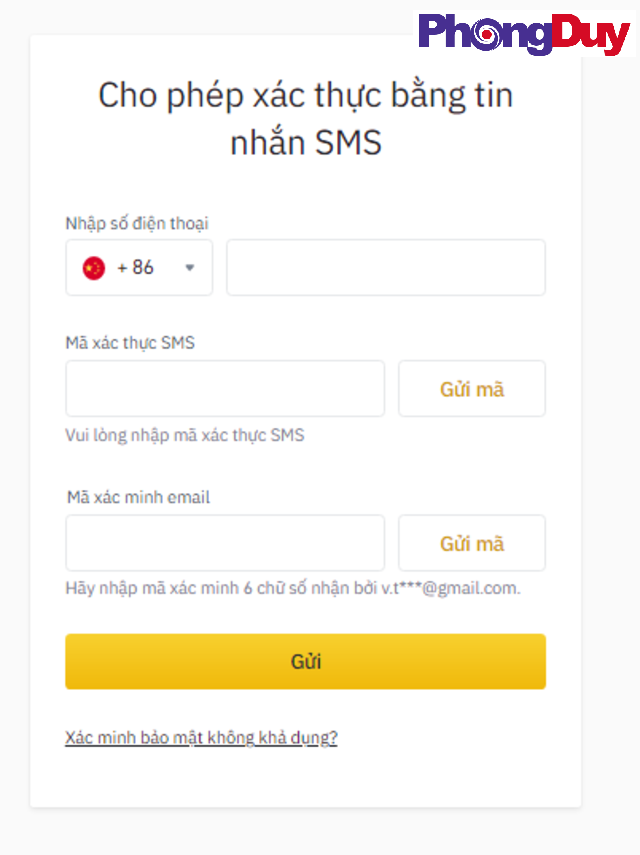Click the red "Duy" text in the logo

591,35
